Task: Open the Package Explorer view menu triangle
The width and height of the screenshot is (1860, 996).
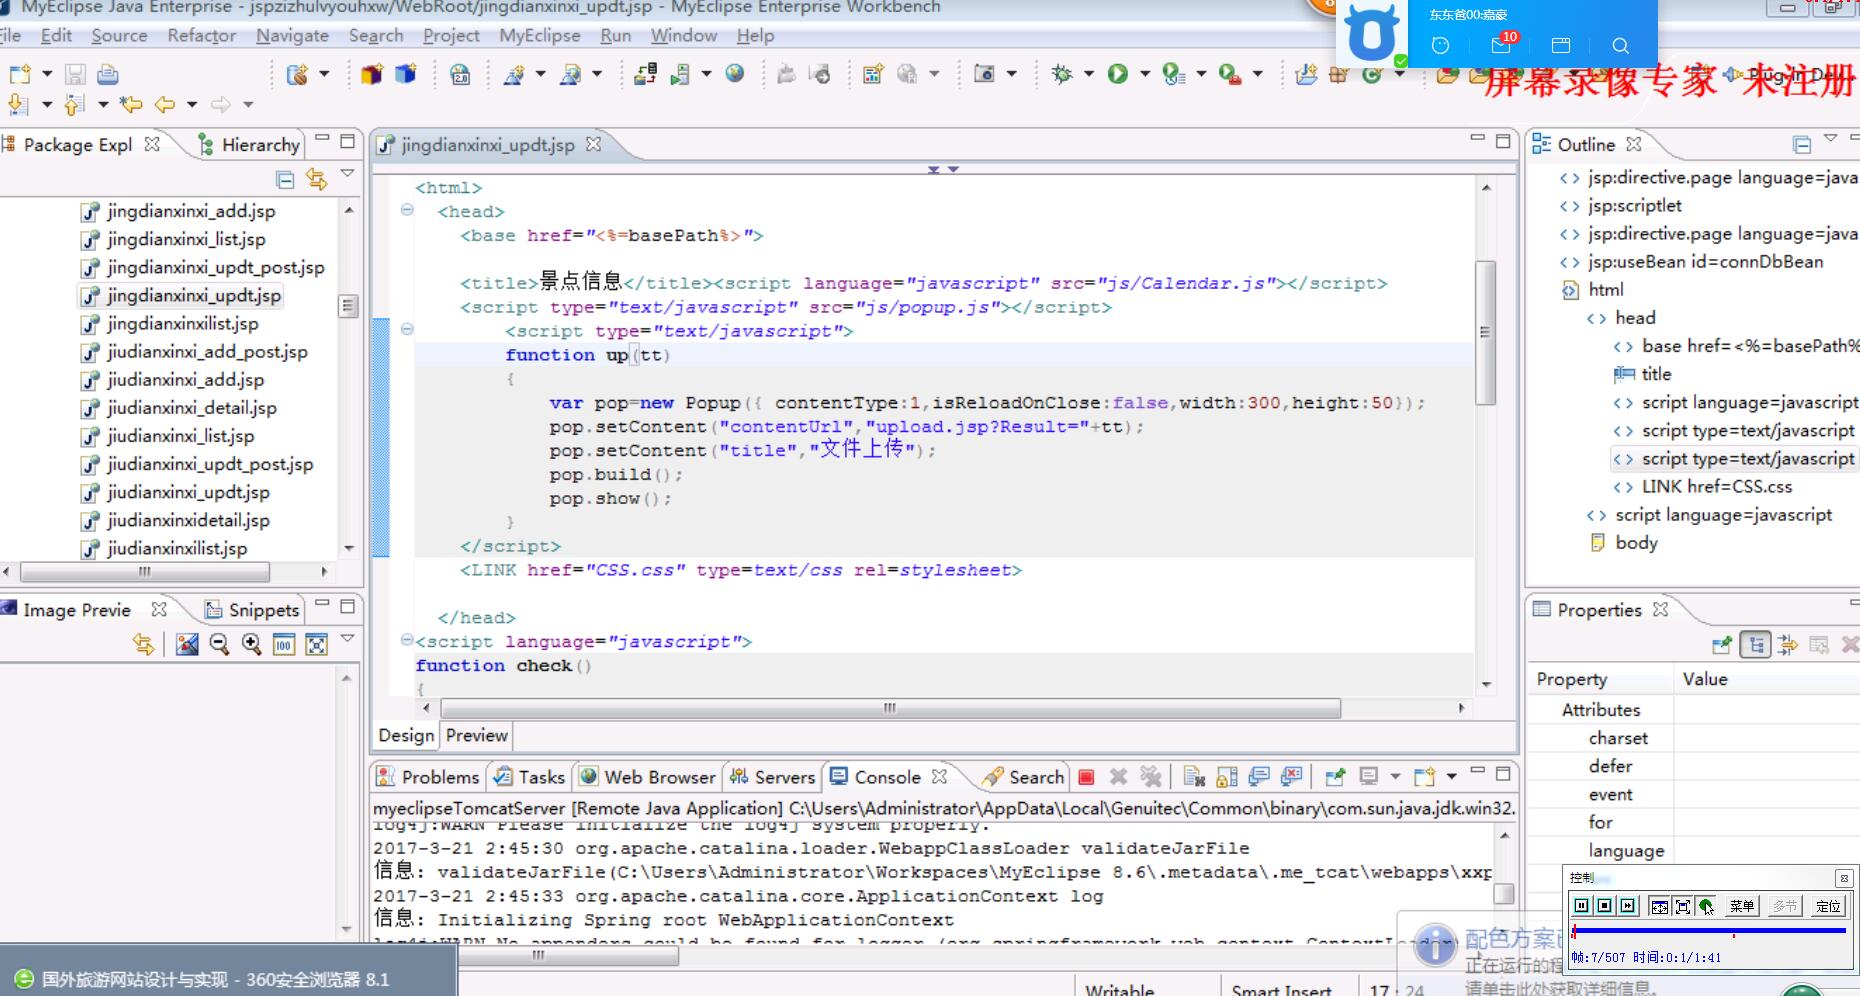Action: point(348,174)
